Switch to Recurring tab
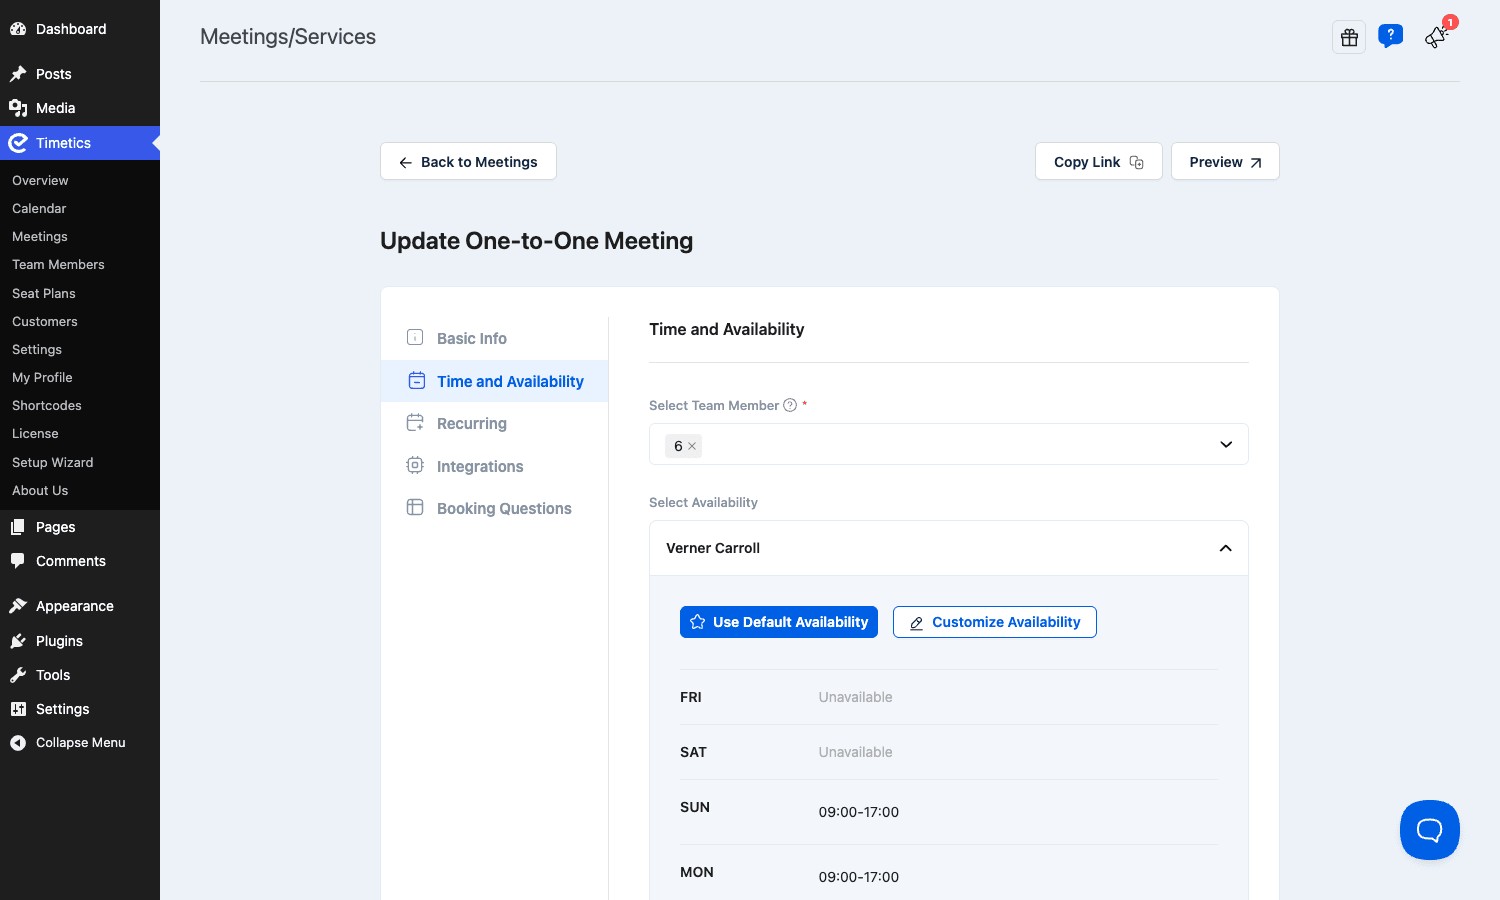This screenshot has width=1500, height=900. [x=495, y=423]
